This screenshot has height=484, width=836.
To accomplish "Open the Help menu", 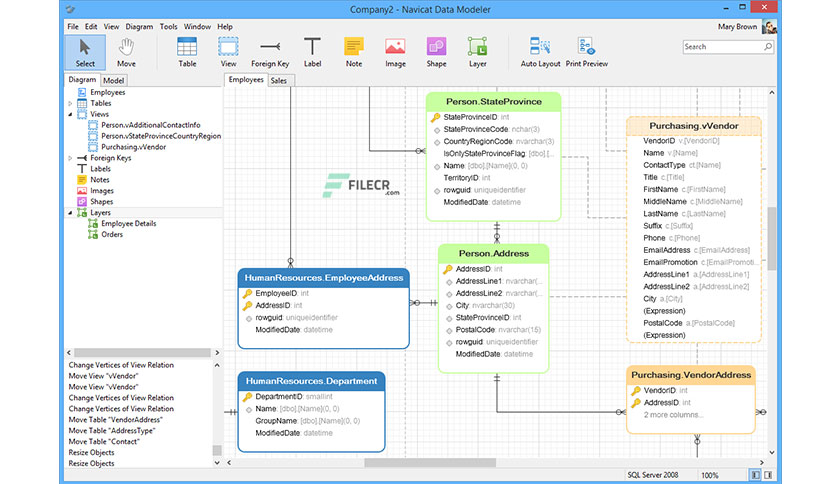I will pyautogui.click(x=225, y=27).
